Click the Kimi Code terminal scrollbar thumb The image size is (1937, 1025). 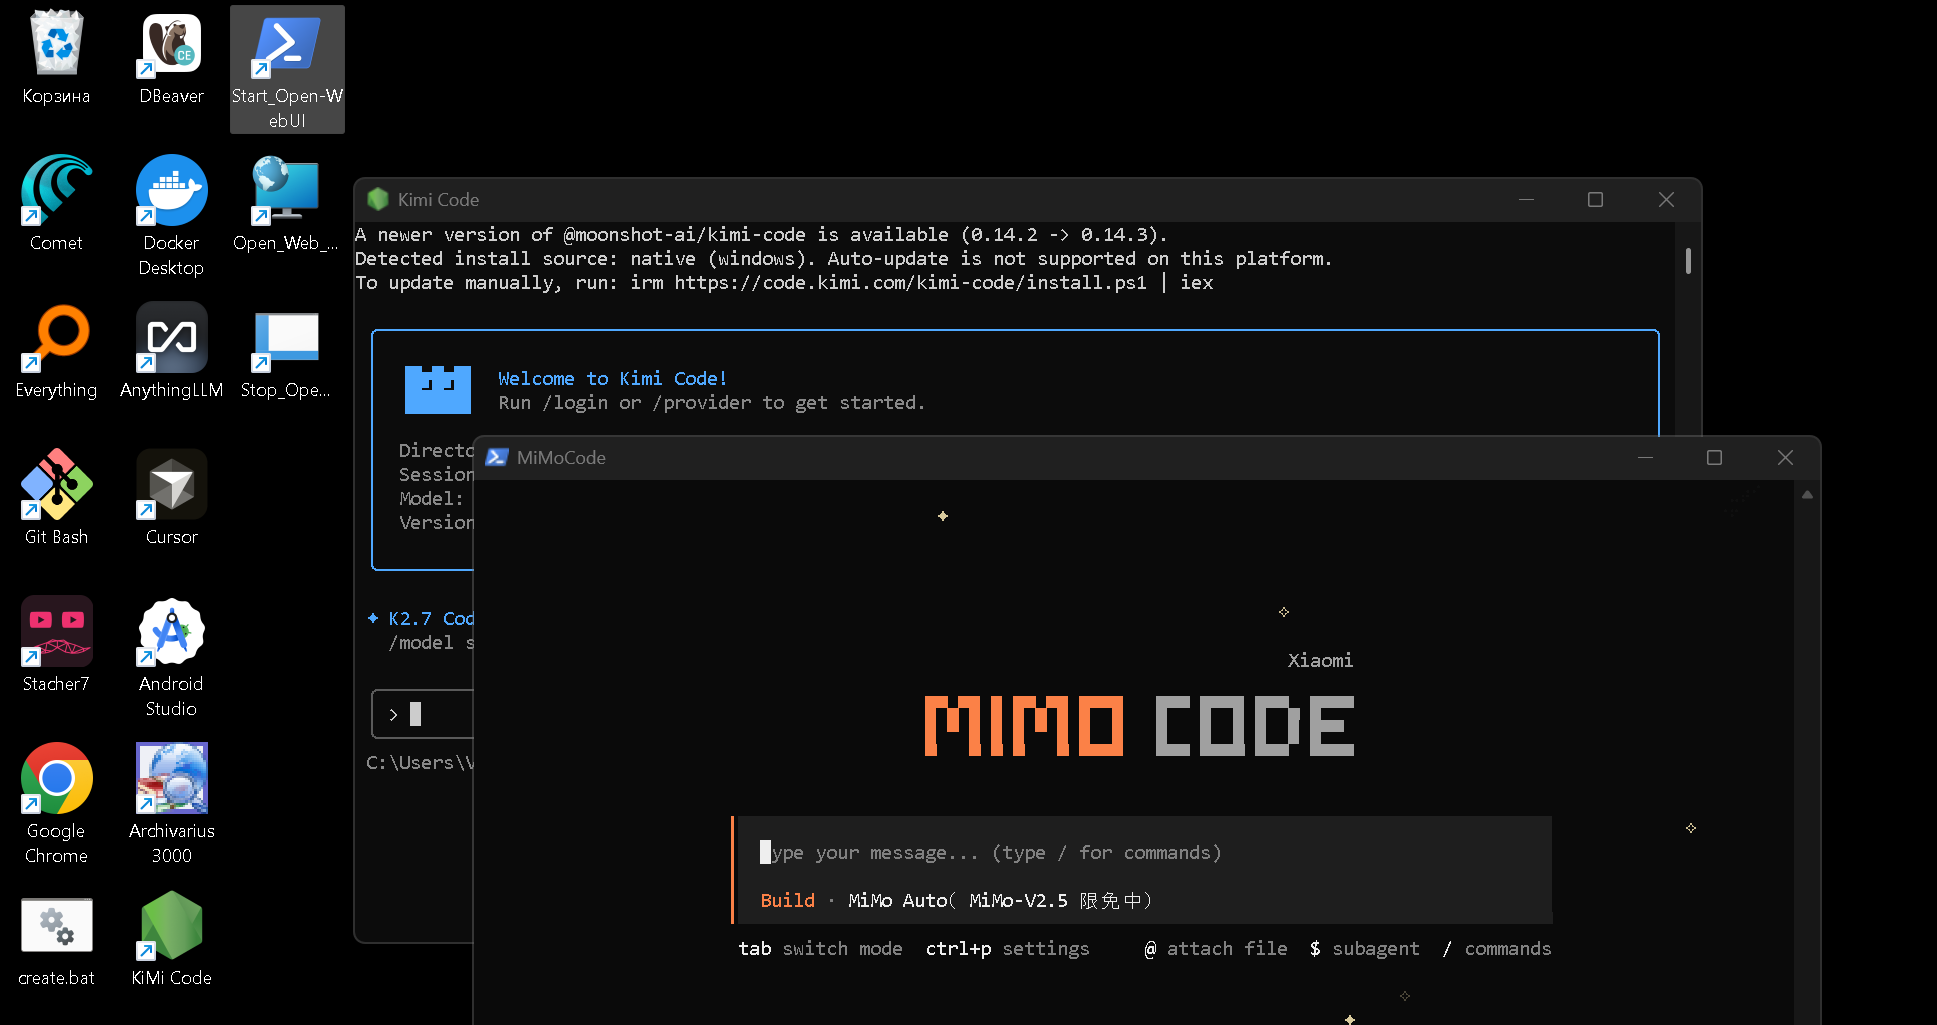pos(1688,260)
